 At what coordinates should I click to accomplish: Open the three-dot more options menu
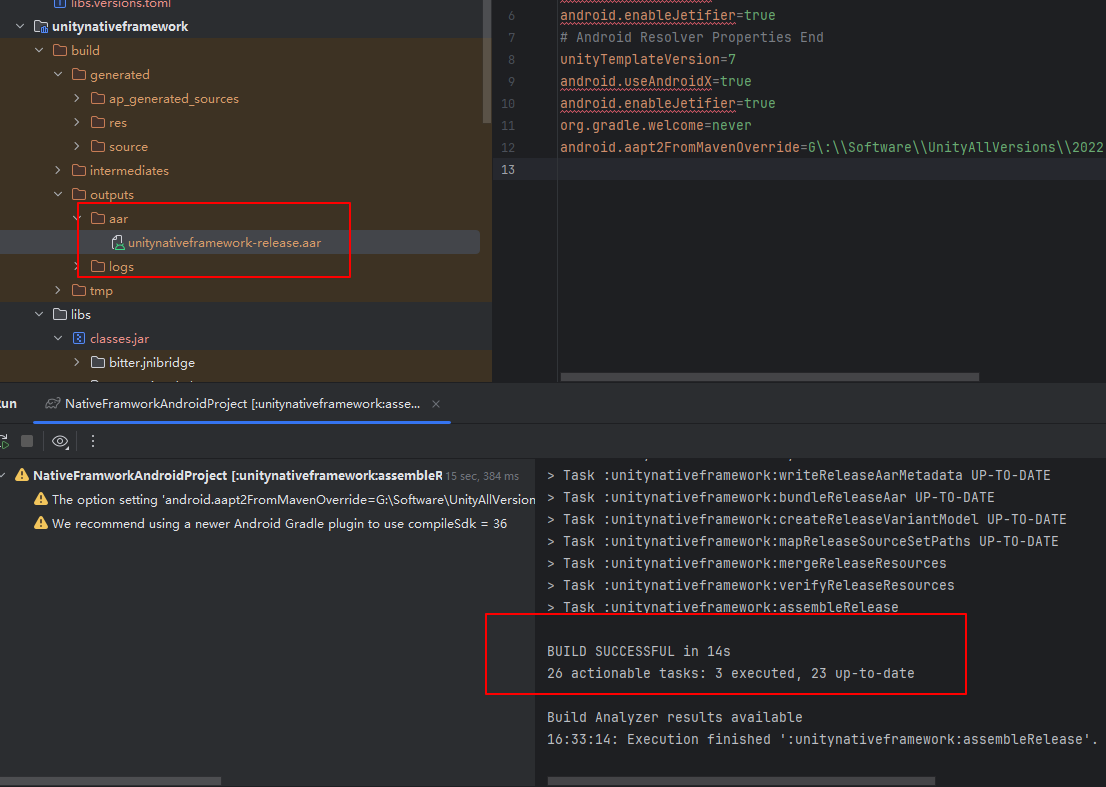(92, 441)
